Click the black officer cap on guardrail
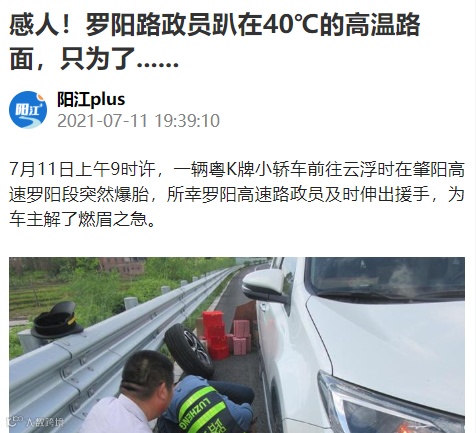This screenshot has height=433, width=476. pos(57,319)
